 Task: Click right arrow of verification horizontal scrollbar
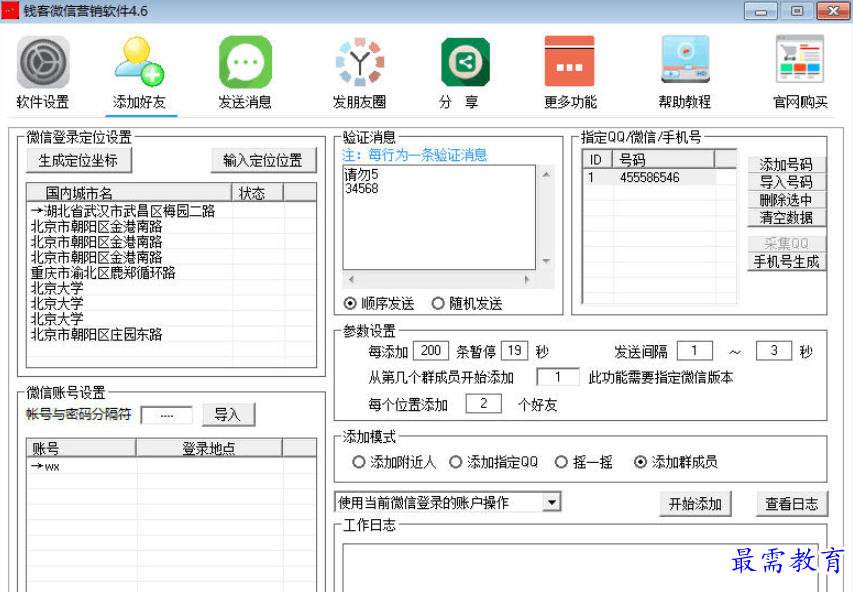tap(526, 280)
